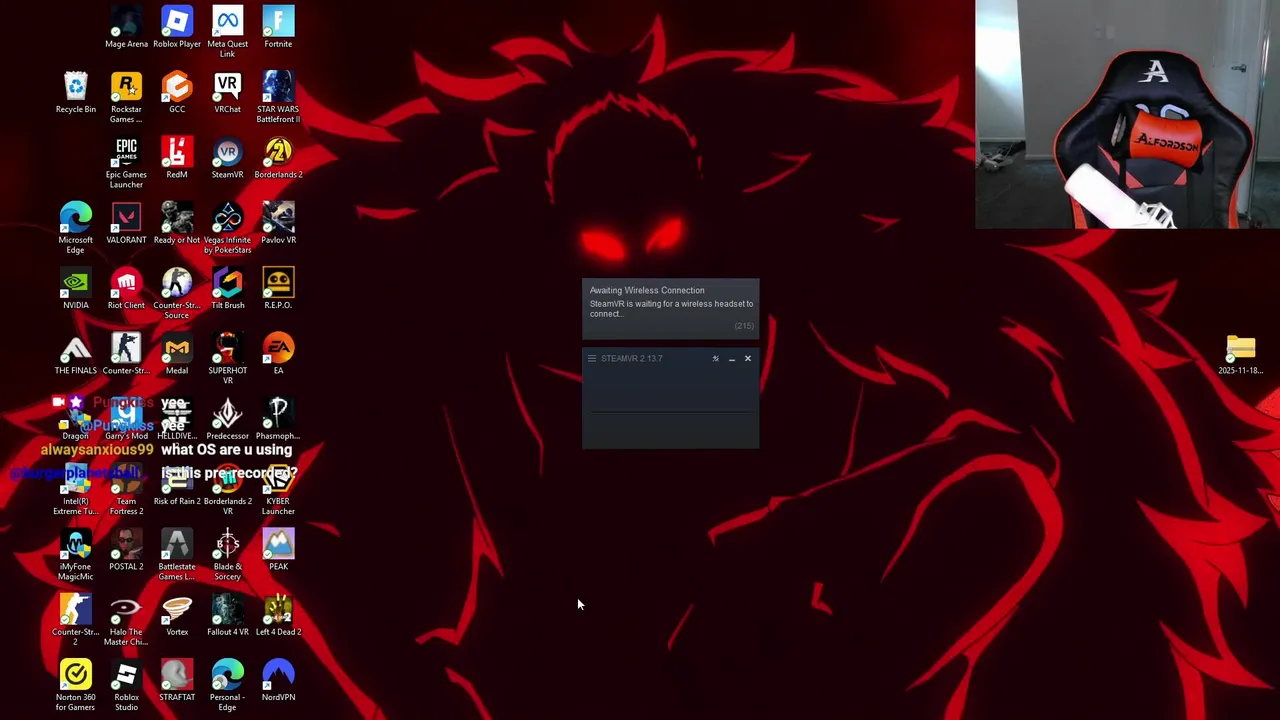Launch Fallout 4 VR from the desktop
The width and height of the screenshot is (1280, 720).
pos(227,616)
